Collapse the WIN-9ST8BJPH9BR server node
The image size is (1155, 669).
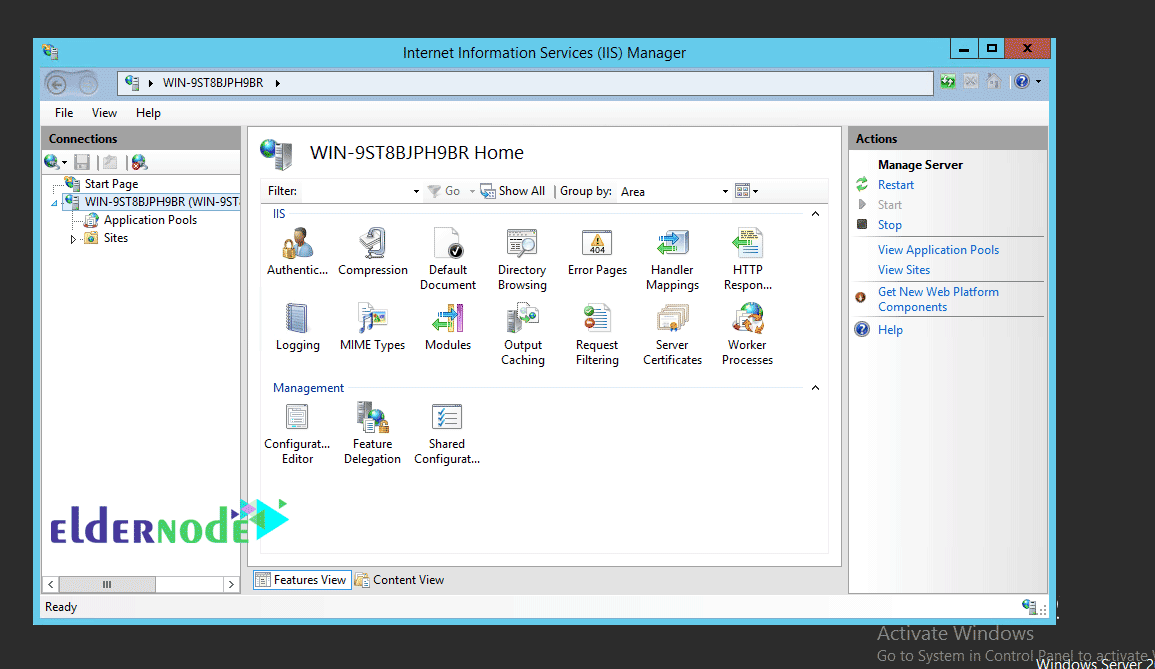[x=54, y=203]
